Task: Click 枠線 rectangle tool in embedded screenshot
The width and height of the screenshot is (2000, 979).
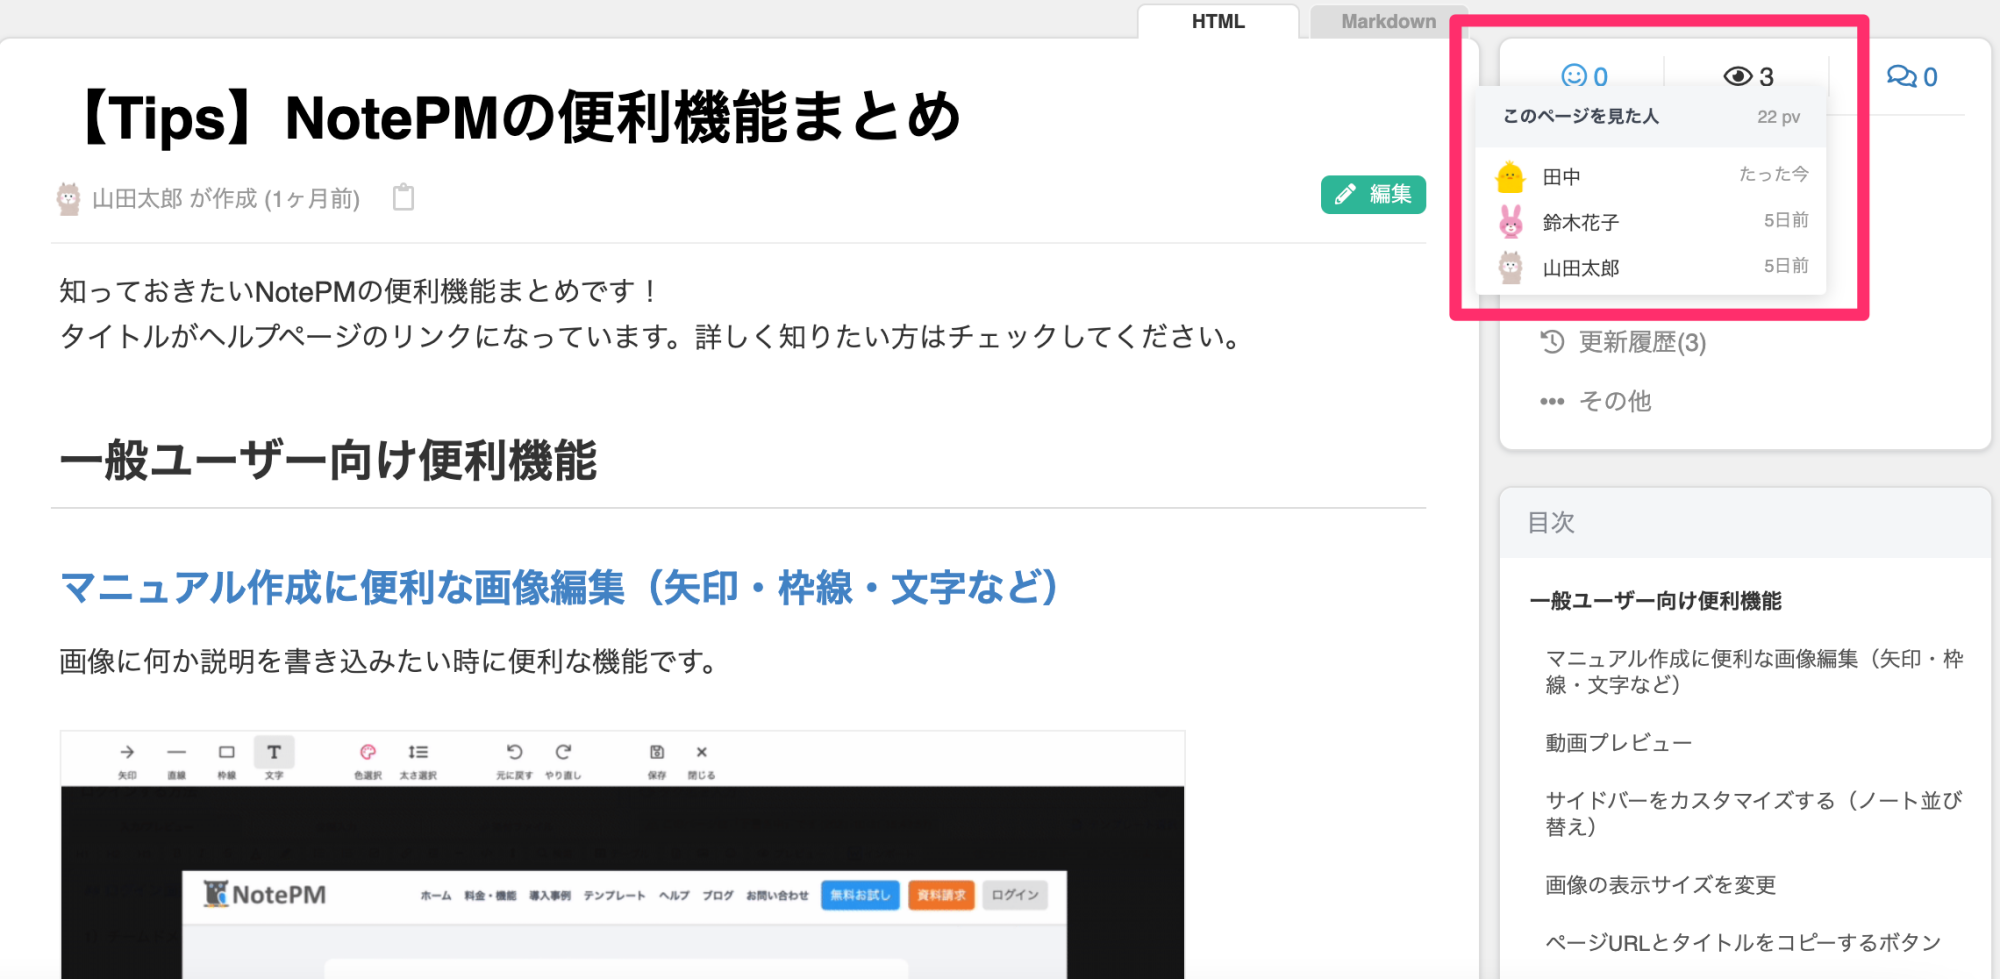Action: click(x=227, y=760)
